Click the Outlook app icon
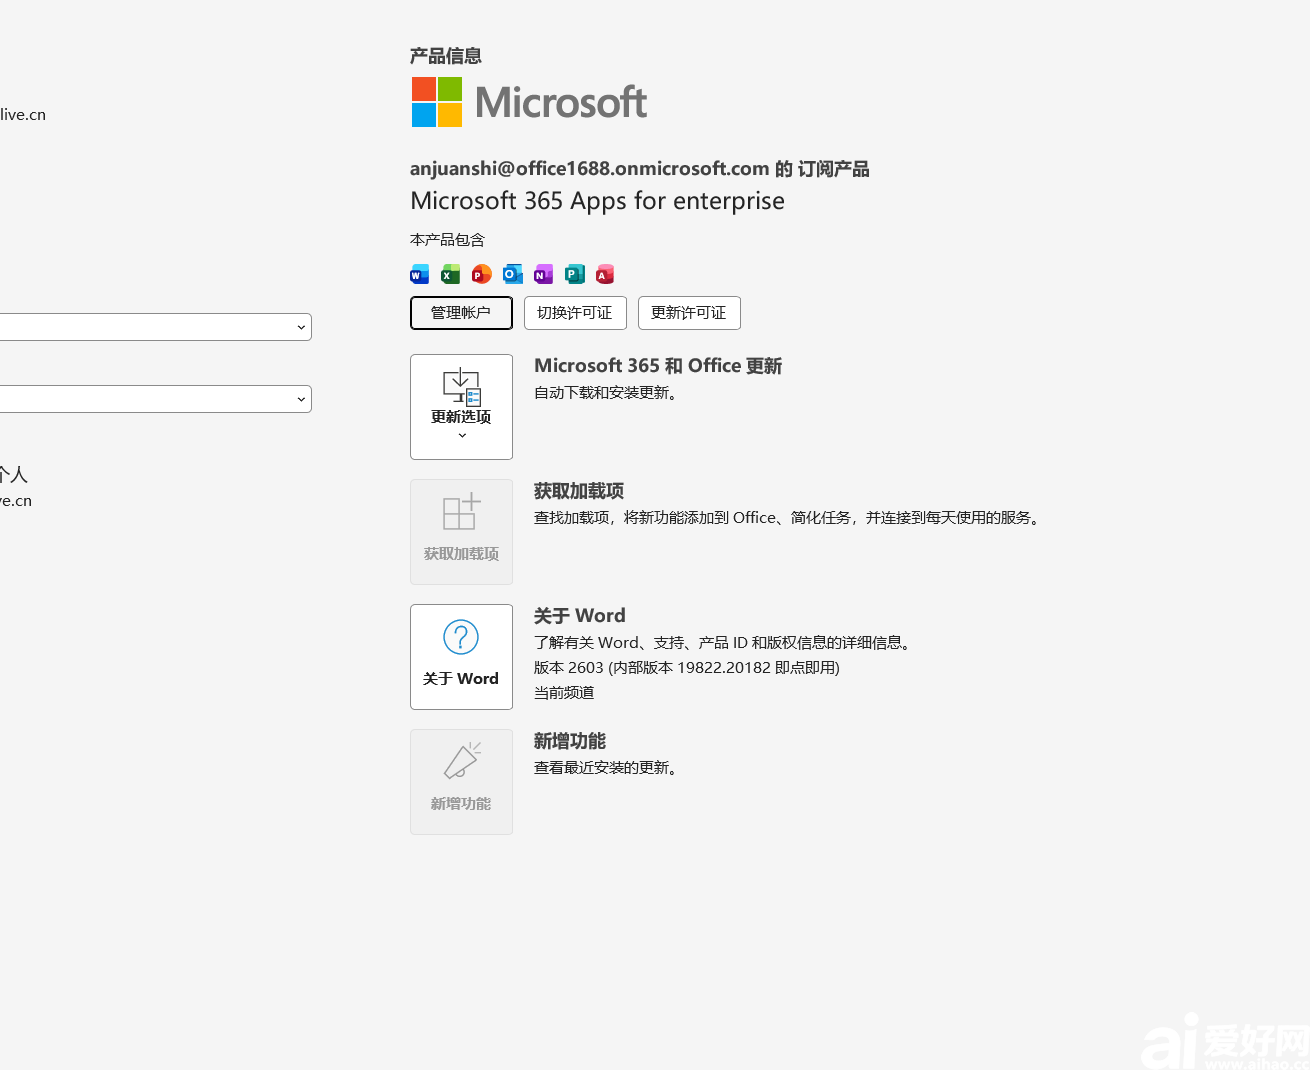1310x1070 pixels. click(513, 274)
